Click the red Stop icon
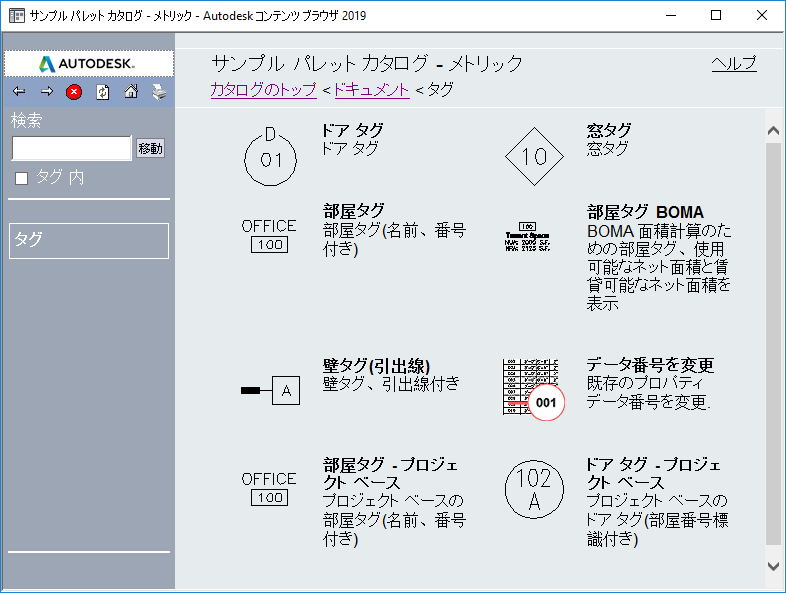Image resolution: width=786 pixels, height=593 pixels. tap(74, 92)
